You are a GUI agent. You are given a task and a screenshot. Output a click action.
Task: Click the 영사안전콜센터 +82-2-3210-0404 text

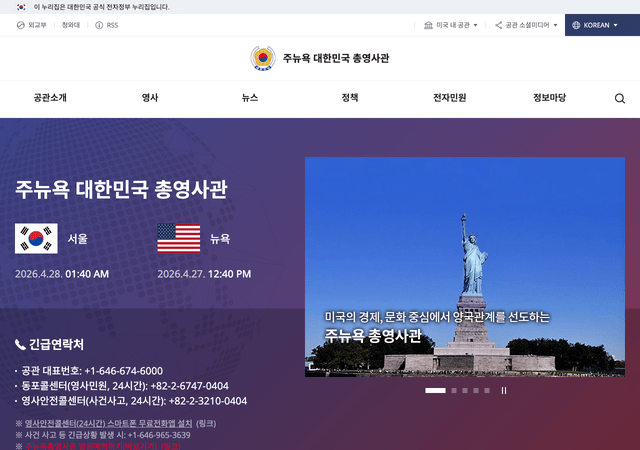coord(134,401)
